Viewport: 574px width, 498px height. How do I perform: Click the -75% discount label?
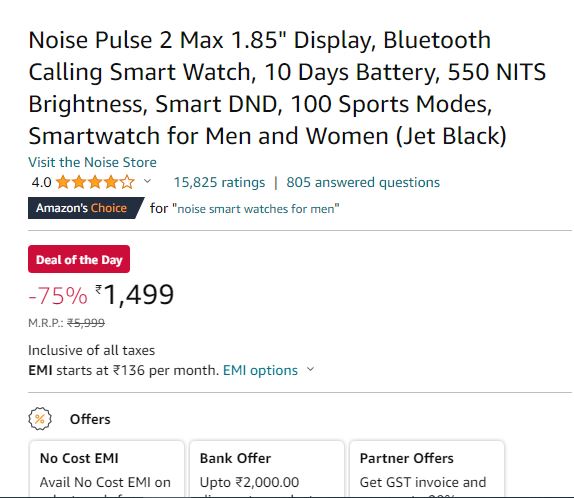[58, 296]
